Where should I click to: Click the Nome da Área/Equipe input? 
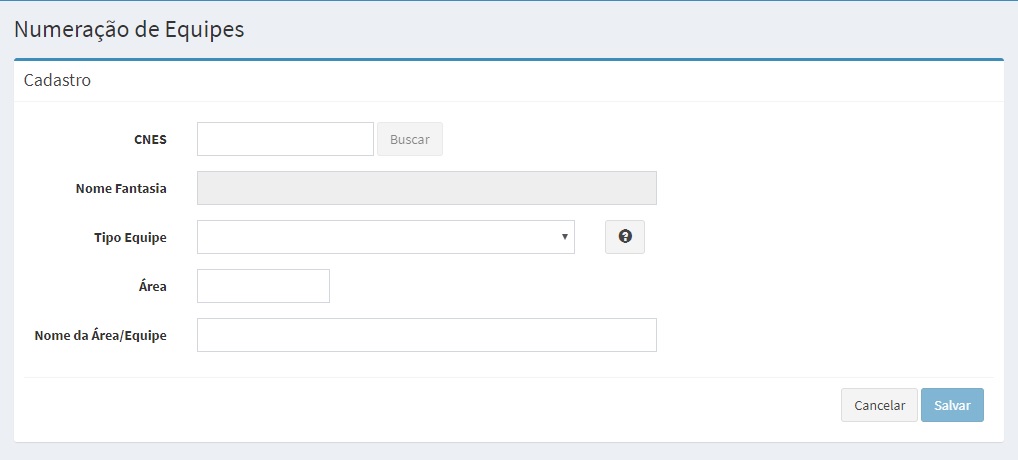tap(426, 335)
